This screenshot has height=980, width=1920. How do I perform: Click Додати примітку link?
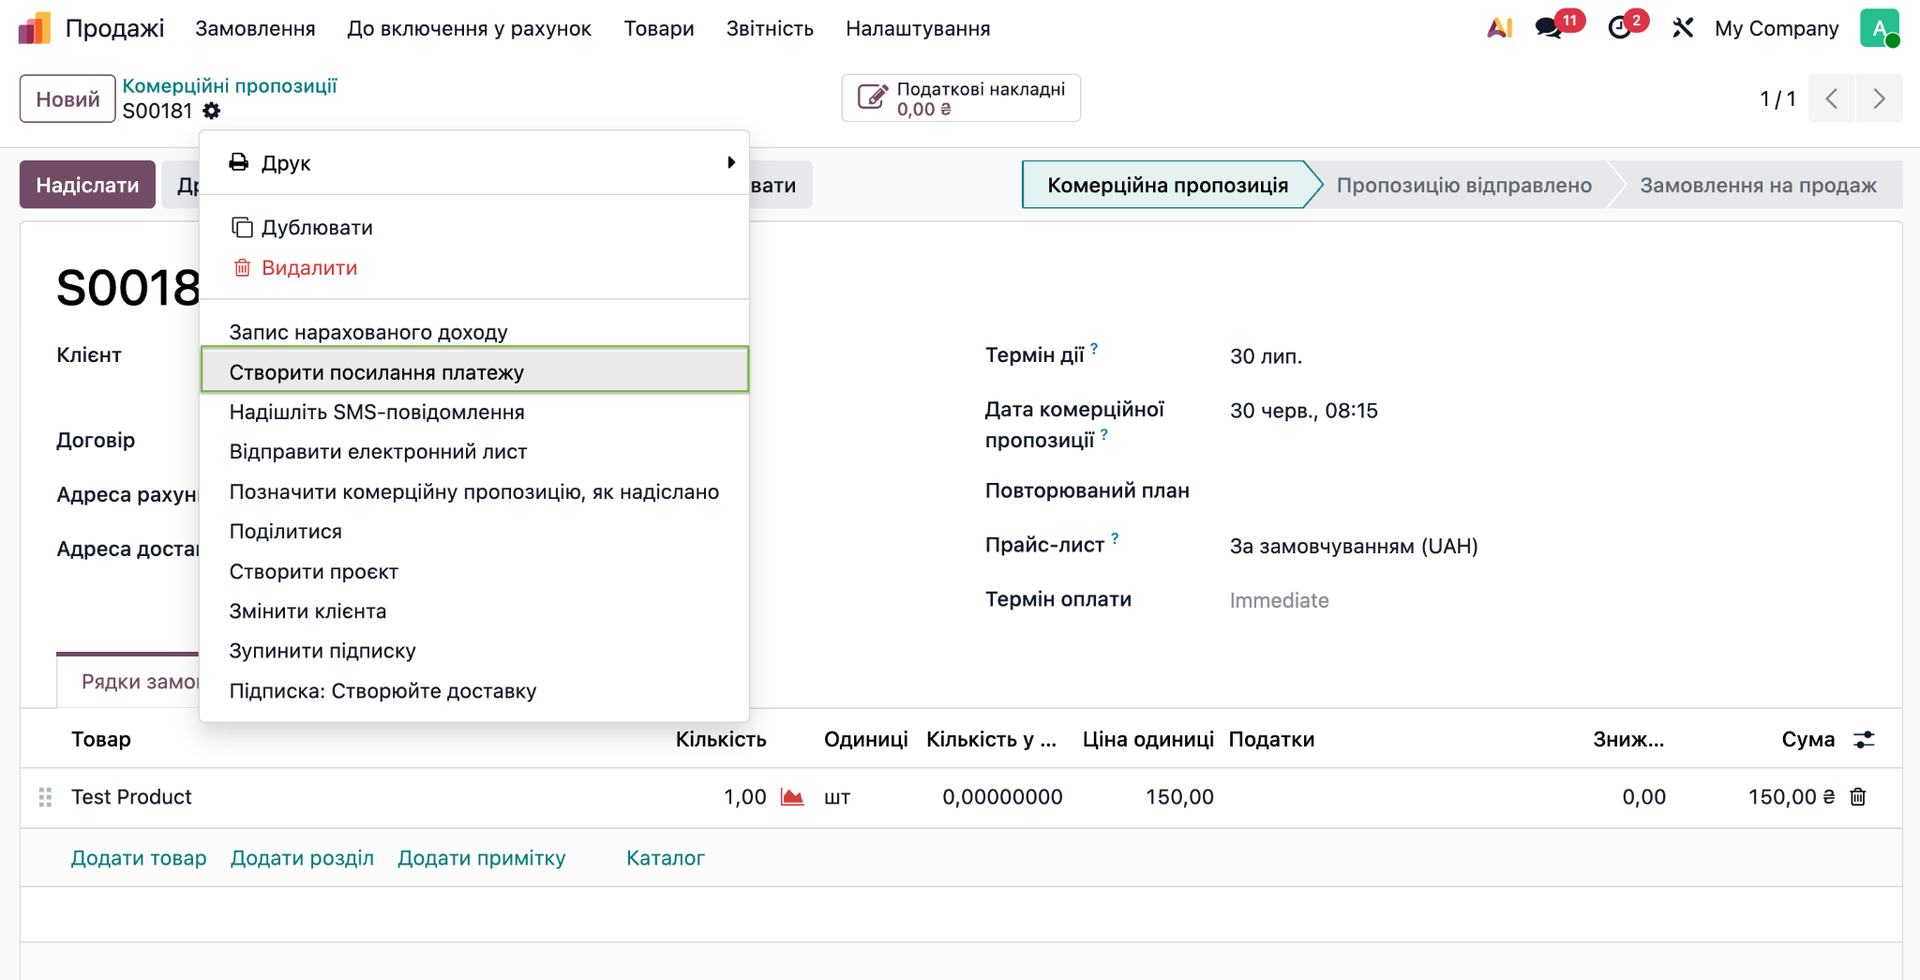(482, 858)
